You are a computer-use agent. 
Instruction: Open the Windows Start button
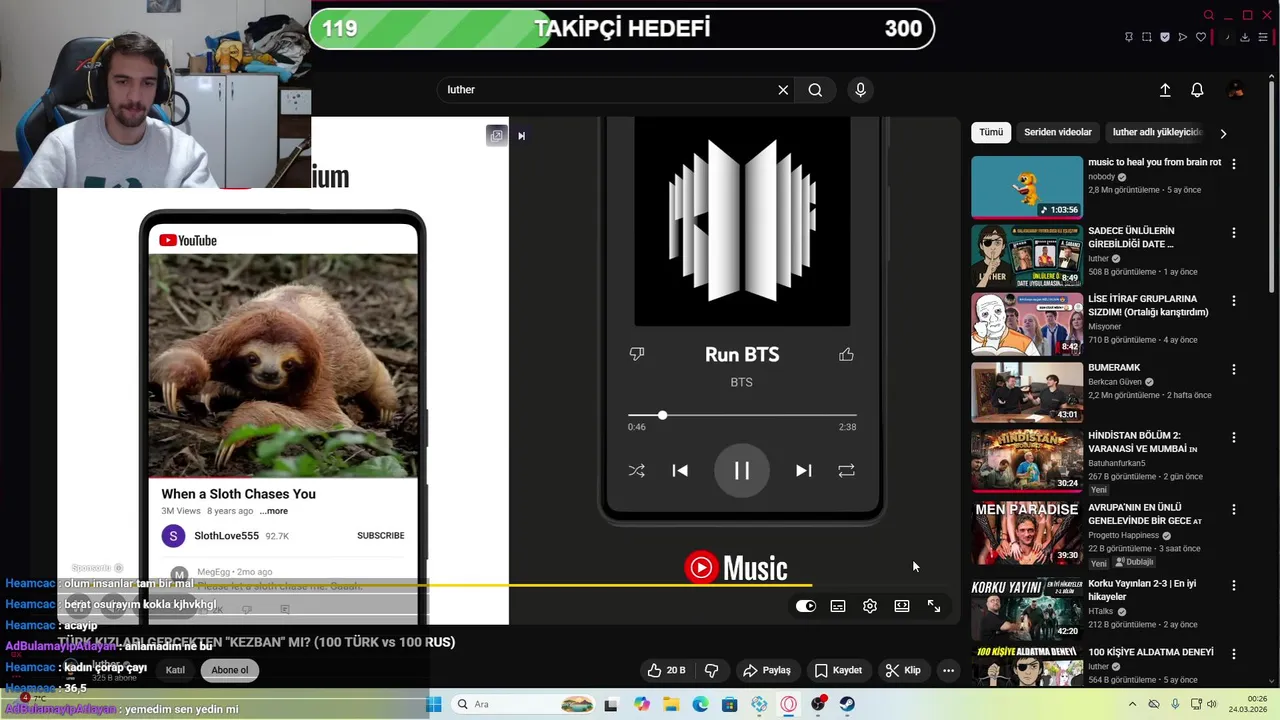click(x=433, y=704)
